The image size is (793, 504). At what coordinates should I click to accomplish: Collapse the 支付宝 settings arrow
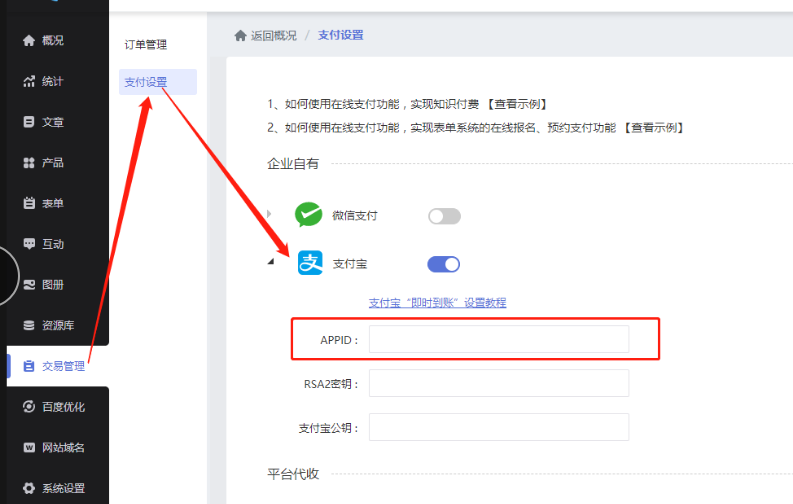coord(271,261)
